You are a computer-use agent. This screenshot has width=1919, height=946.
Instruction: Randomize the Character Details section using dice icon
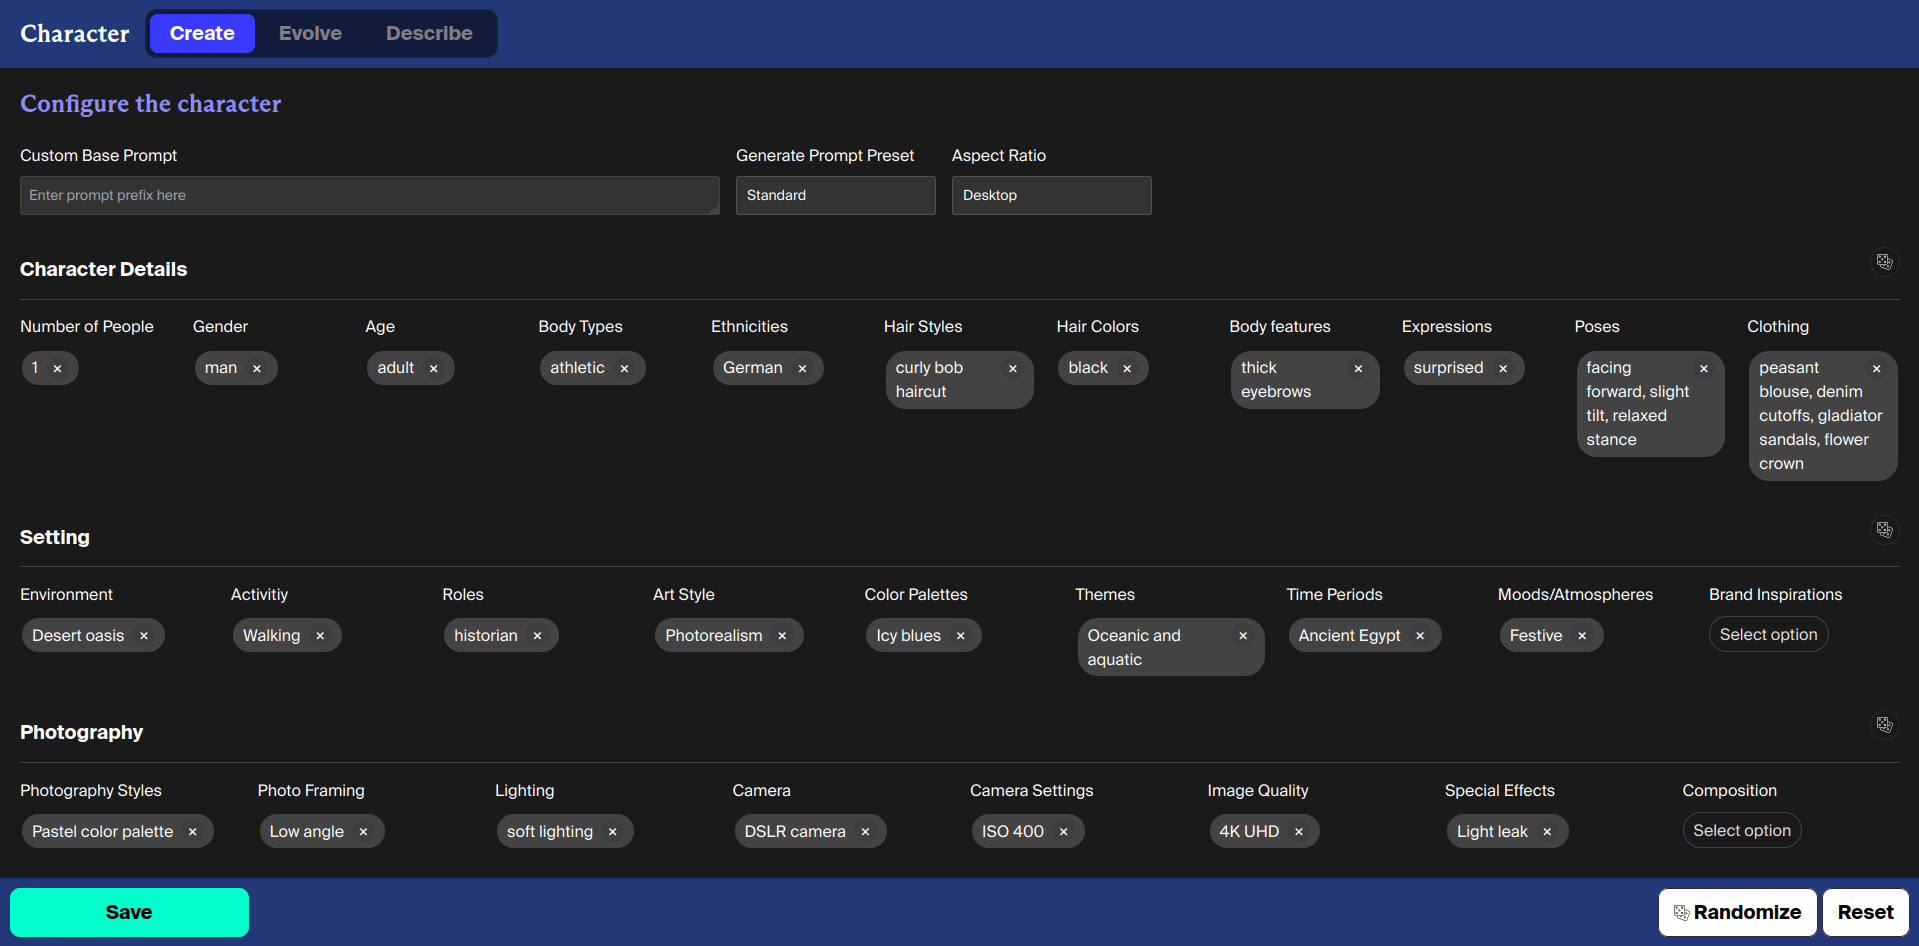pos(1884,262)
